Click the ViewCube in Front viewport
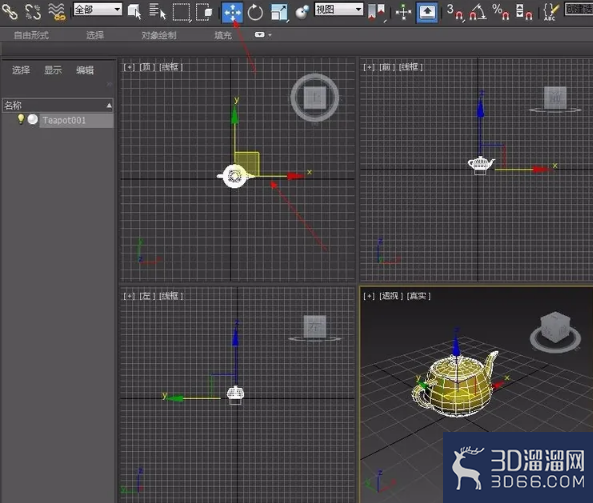 click(x=555, y=98)
